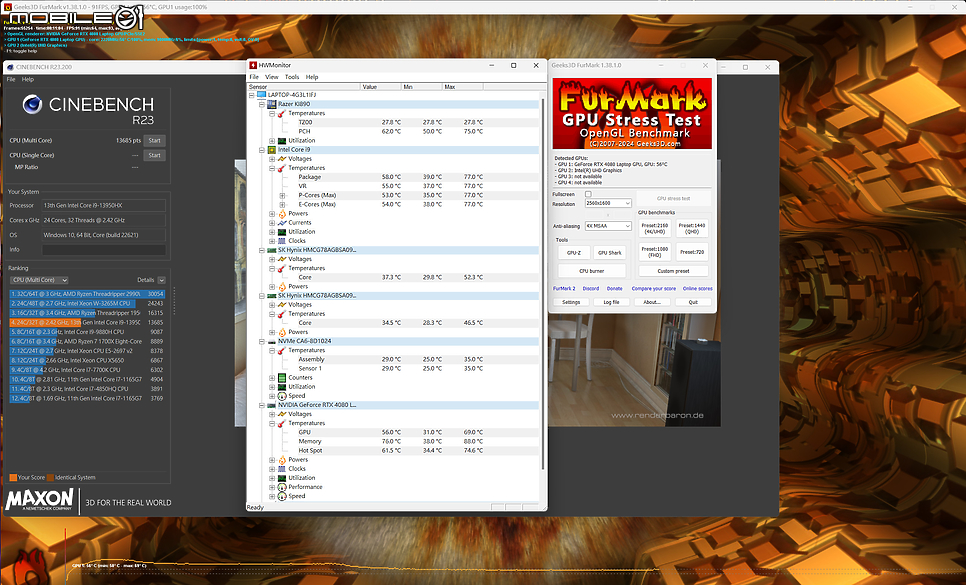Image resolution: width=966 pixels, height=585 pixels.
Task: Open the FurMark Resolution dropdown
Action: coord(608,203)
